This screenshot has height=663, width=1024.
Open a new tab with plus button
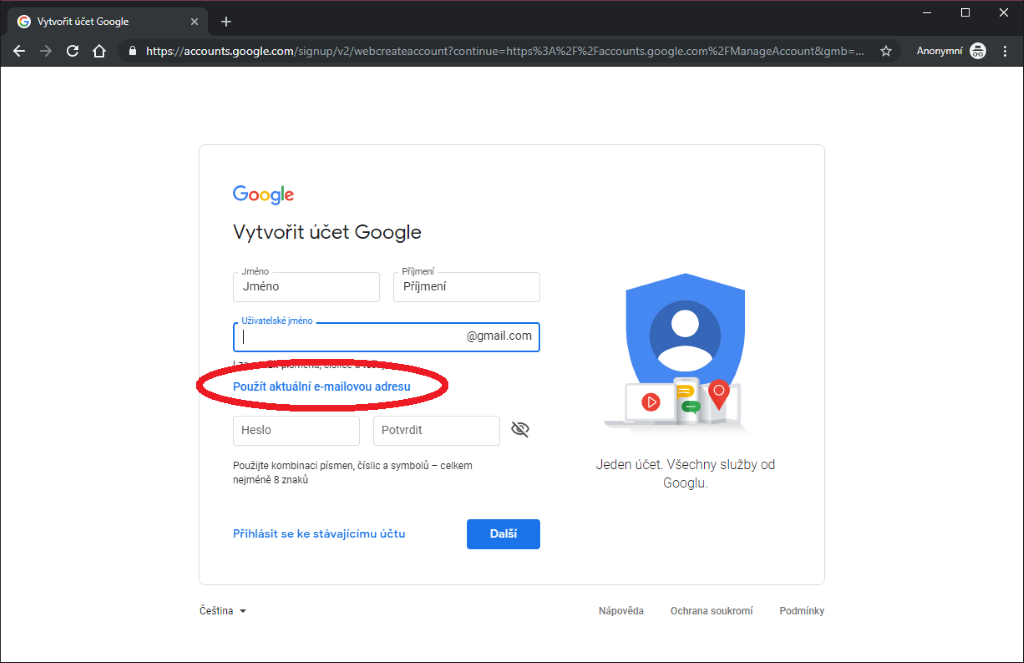[226, 22]
